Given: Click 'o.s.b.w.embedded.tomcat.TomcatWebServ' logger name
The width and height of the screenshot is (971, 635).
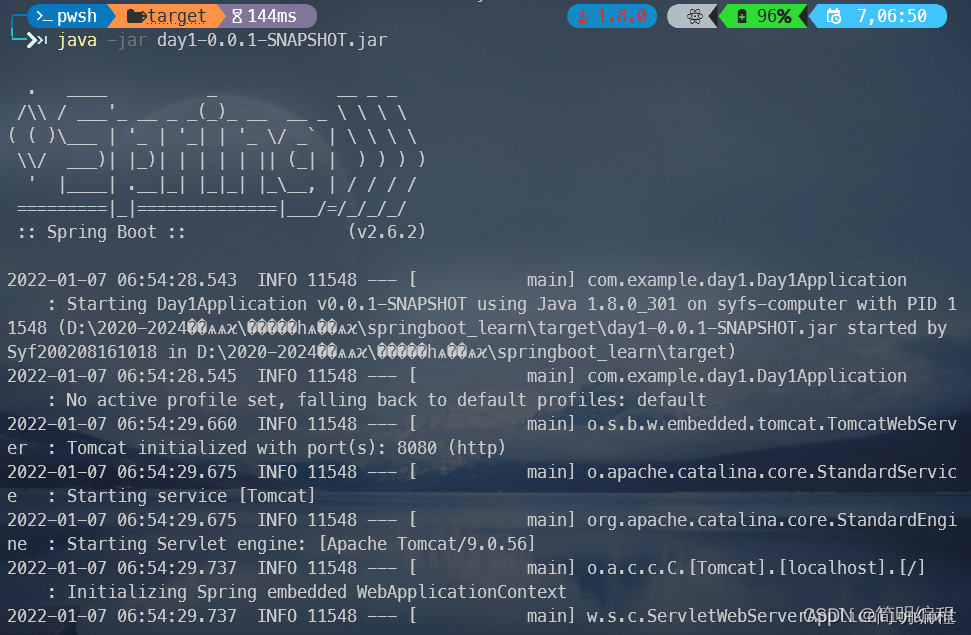Looking at the screenshot, I should [772, 424].
